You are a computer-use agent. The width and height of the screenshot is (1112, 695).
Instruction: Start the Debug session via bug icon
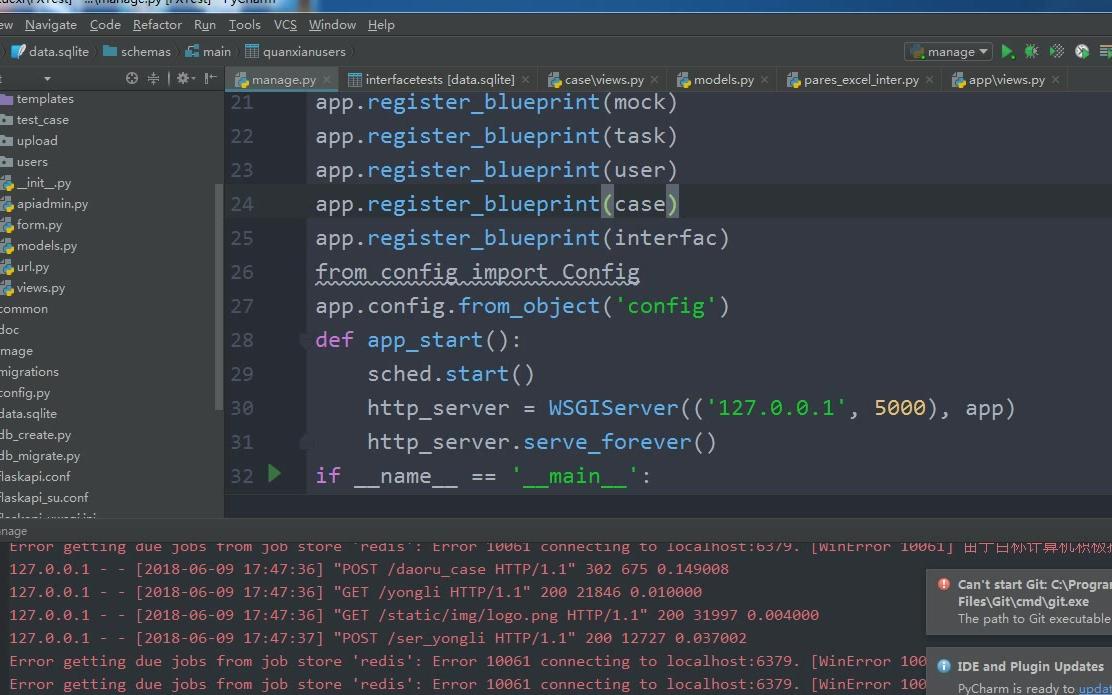[1030, 51]
